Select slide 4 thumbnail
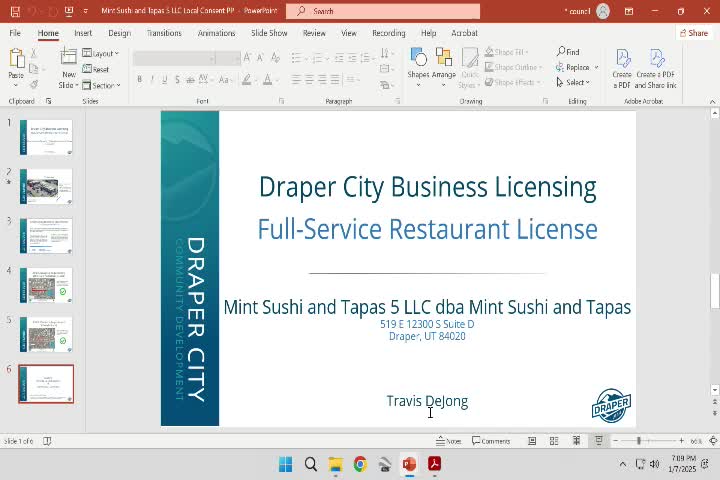720x480 pixels. [46, 285]
